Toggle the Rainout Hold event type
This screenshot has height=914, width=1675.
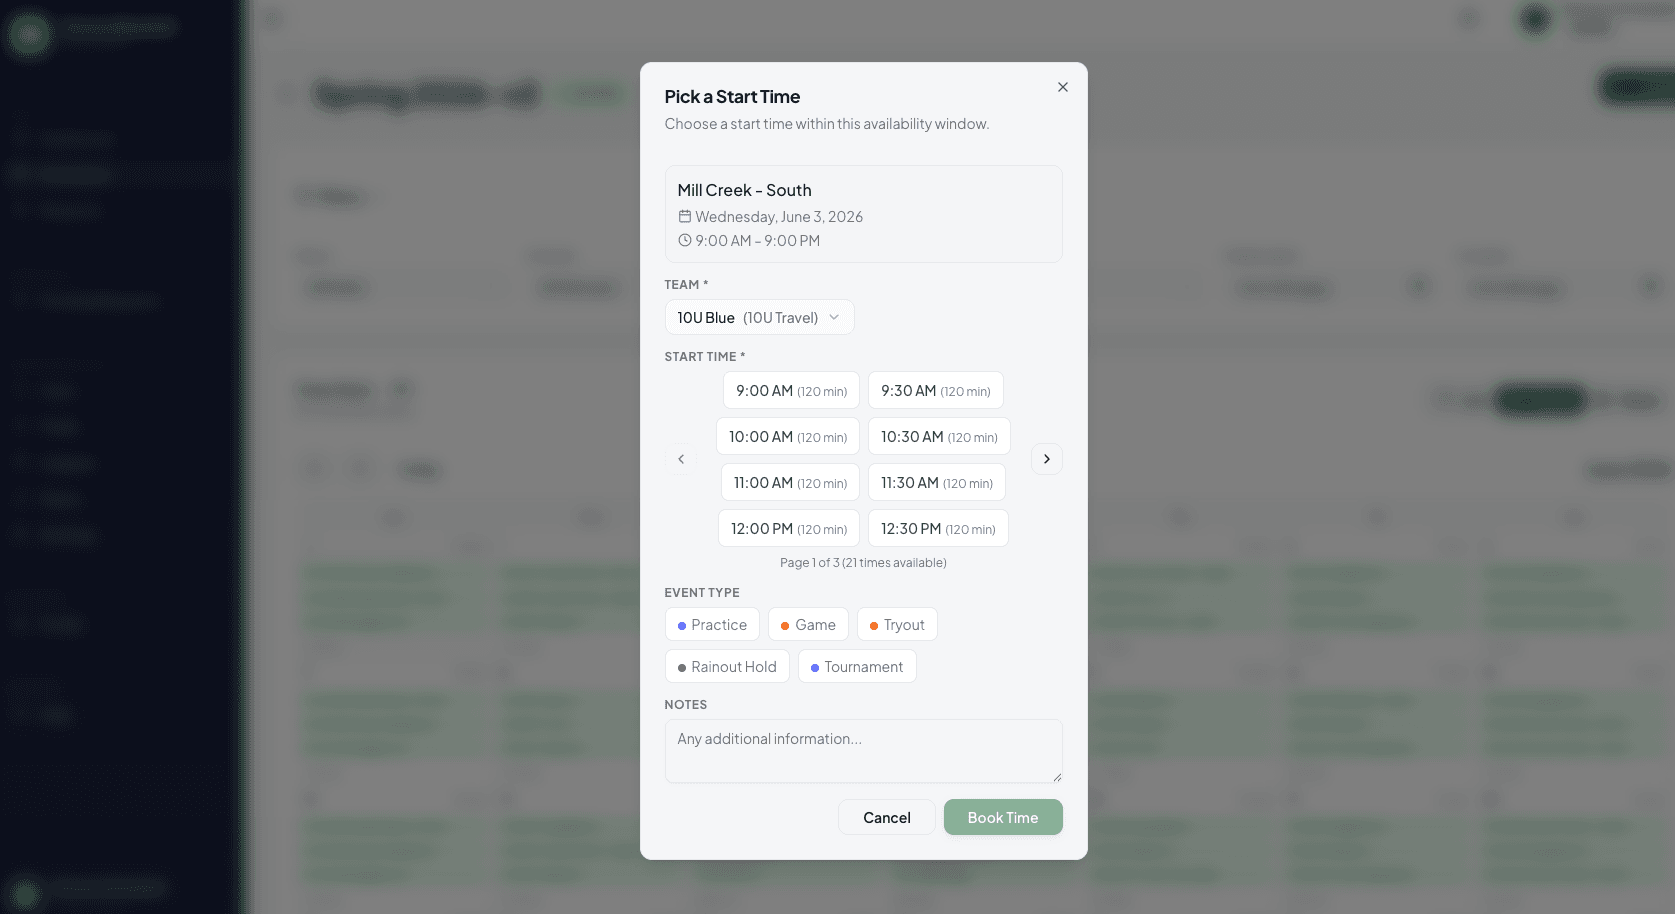pyautogui.click(x=726, y=666)
